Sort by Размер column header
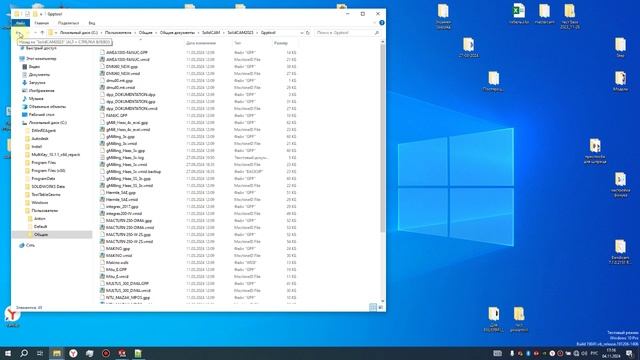 pos(281,43)
